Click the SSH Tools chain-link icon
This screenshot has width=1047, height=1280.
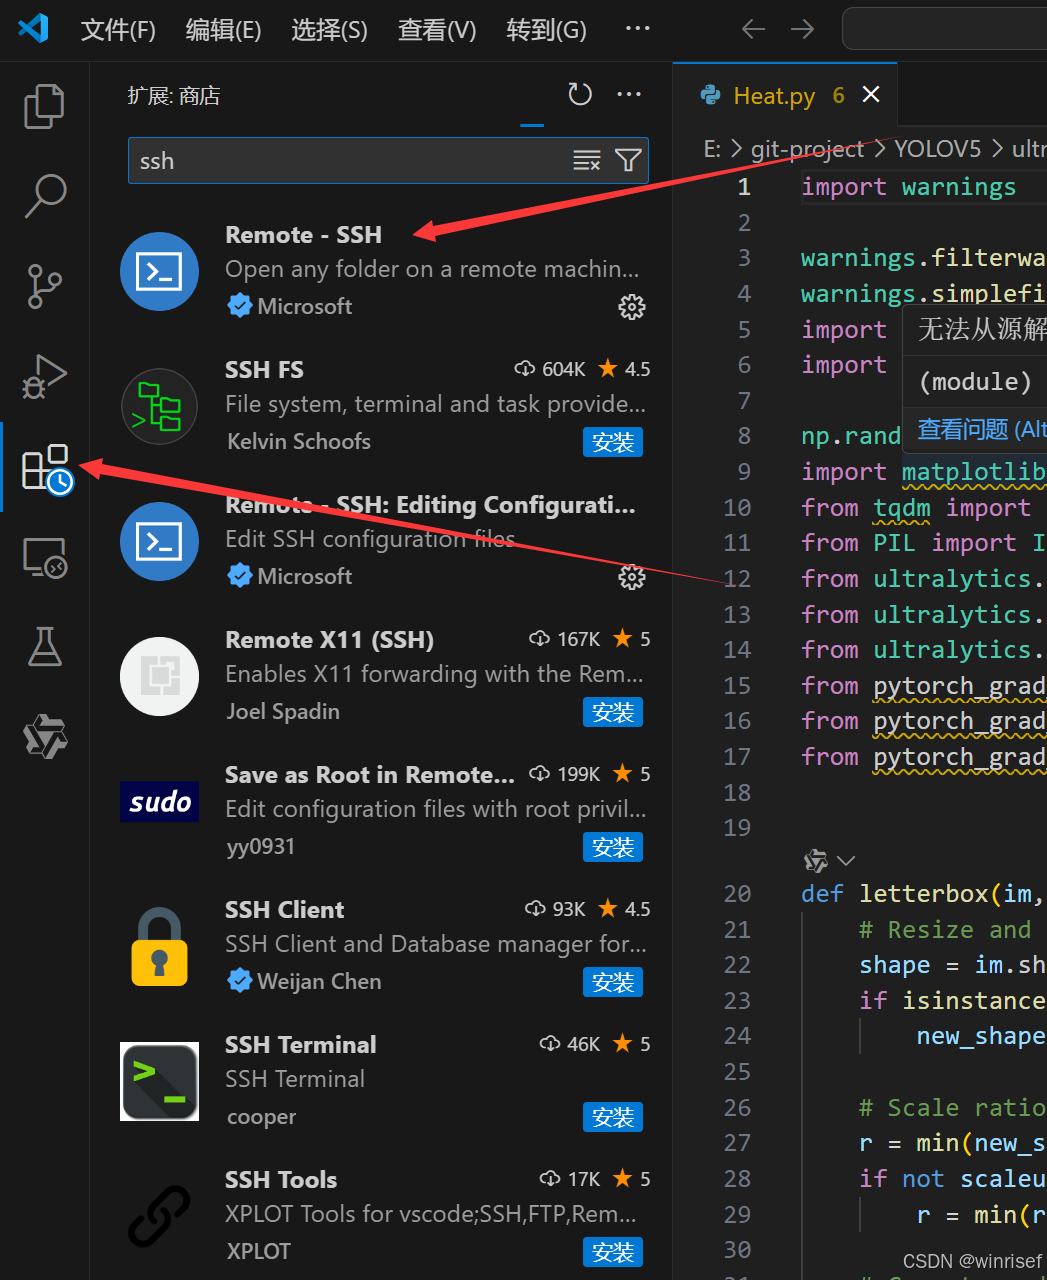click(x=160, y=1216)
